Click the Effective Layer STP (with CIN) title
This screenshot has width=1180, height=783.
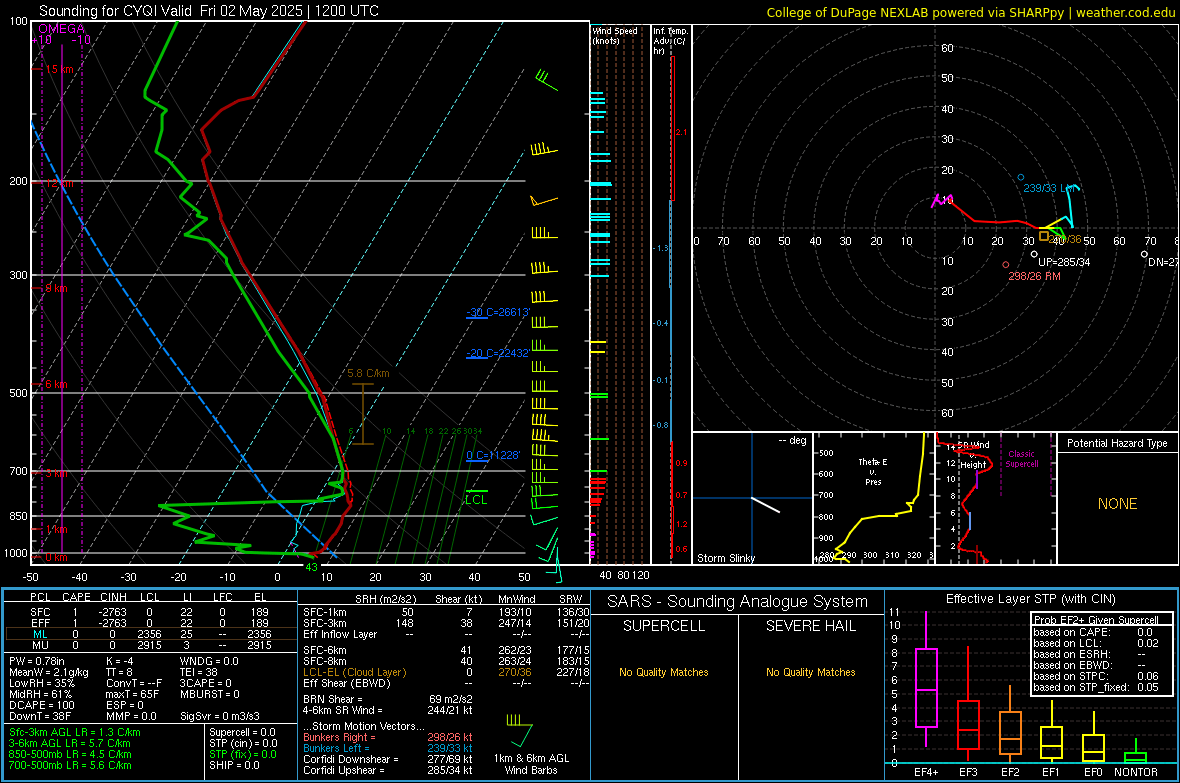coord(1030,599)
